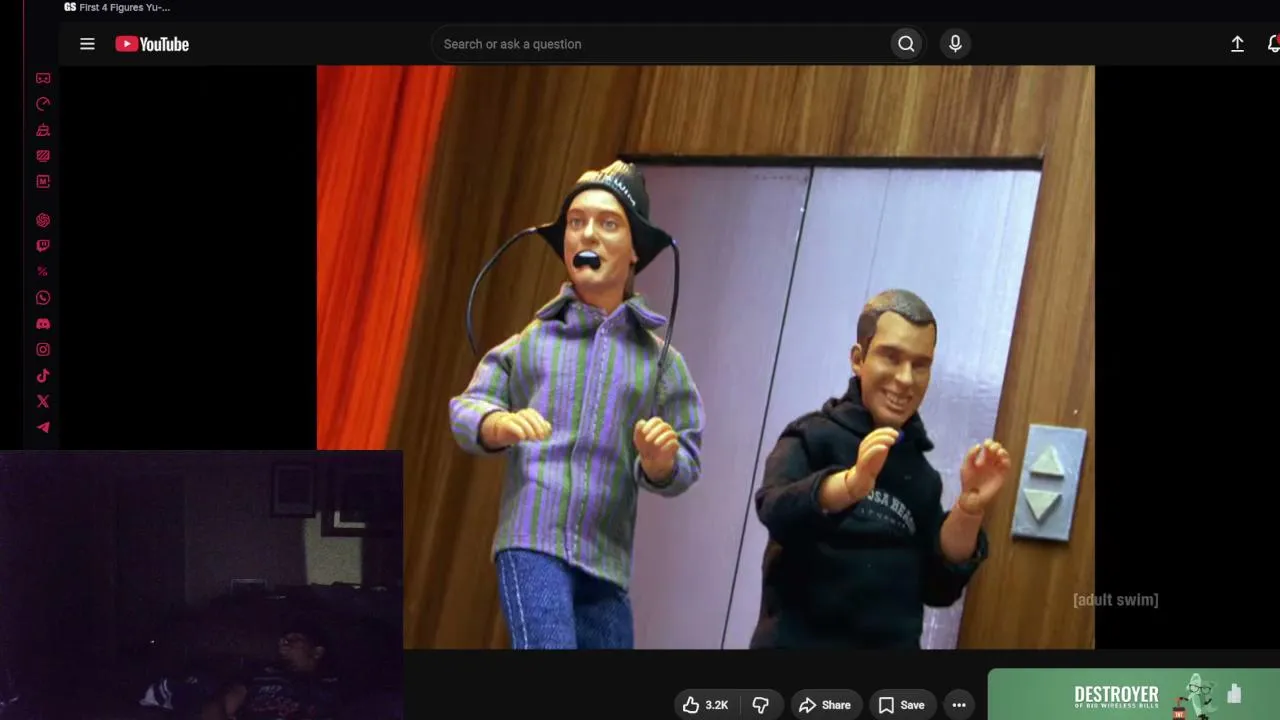Click the percent sign sidebar icon
1280x720 pixels.
coord(43,272)
